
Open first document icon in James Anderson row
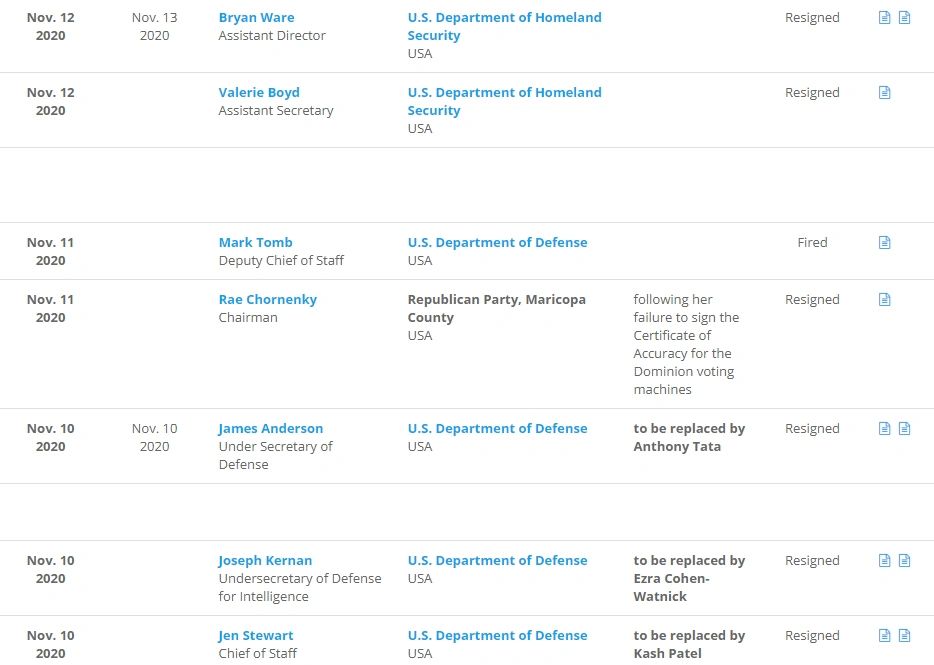(884, 429)
